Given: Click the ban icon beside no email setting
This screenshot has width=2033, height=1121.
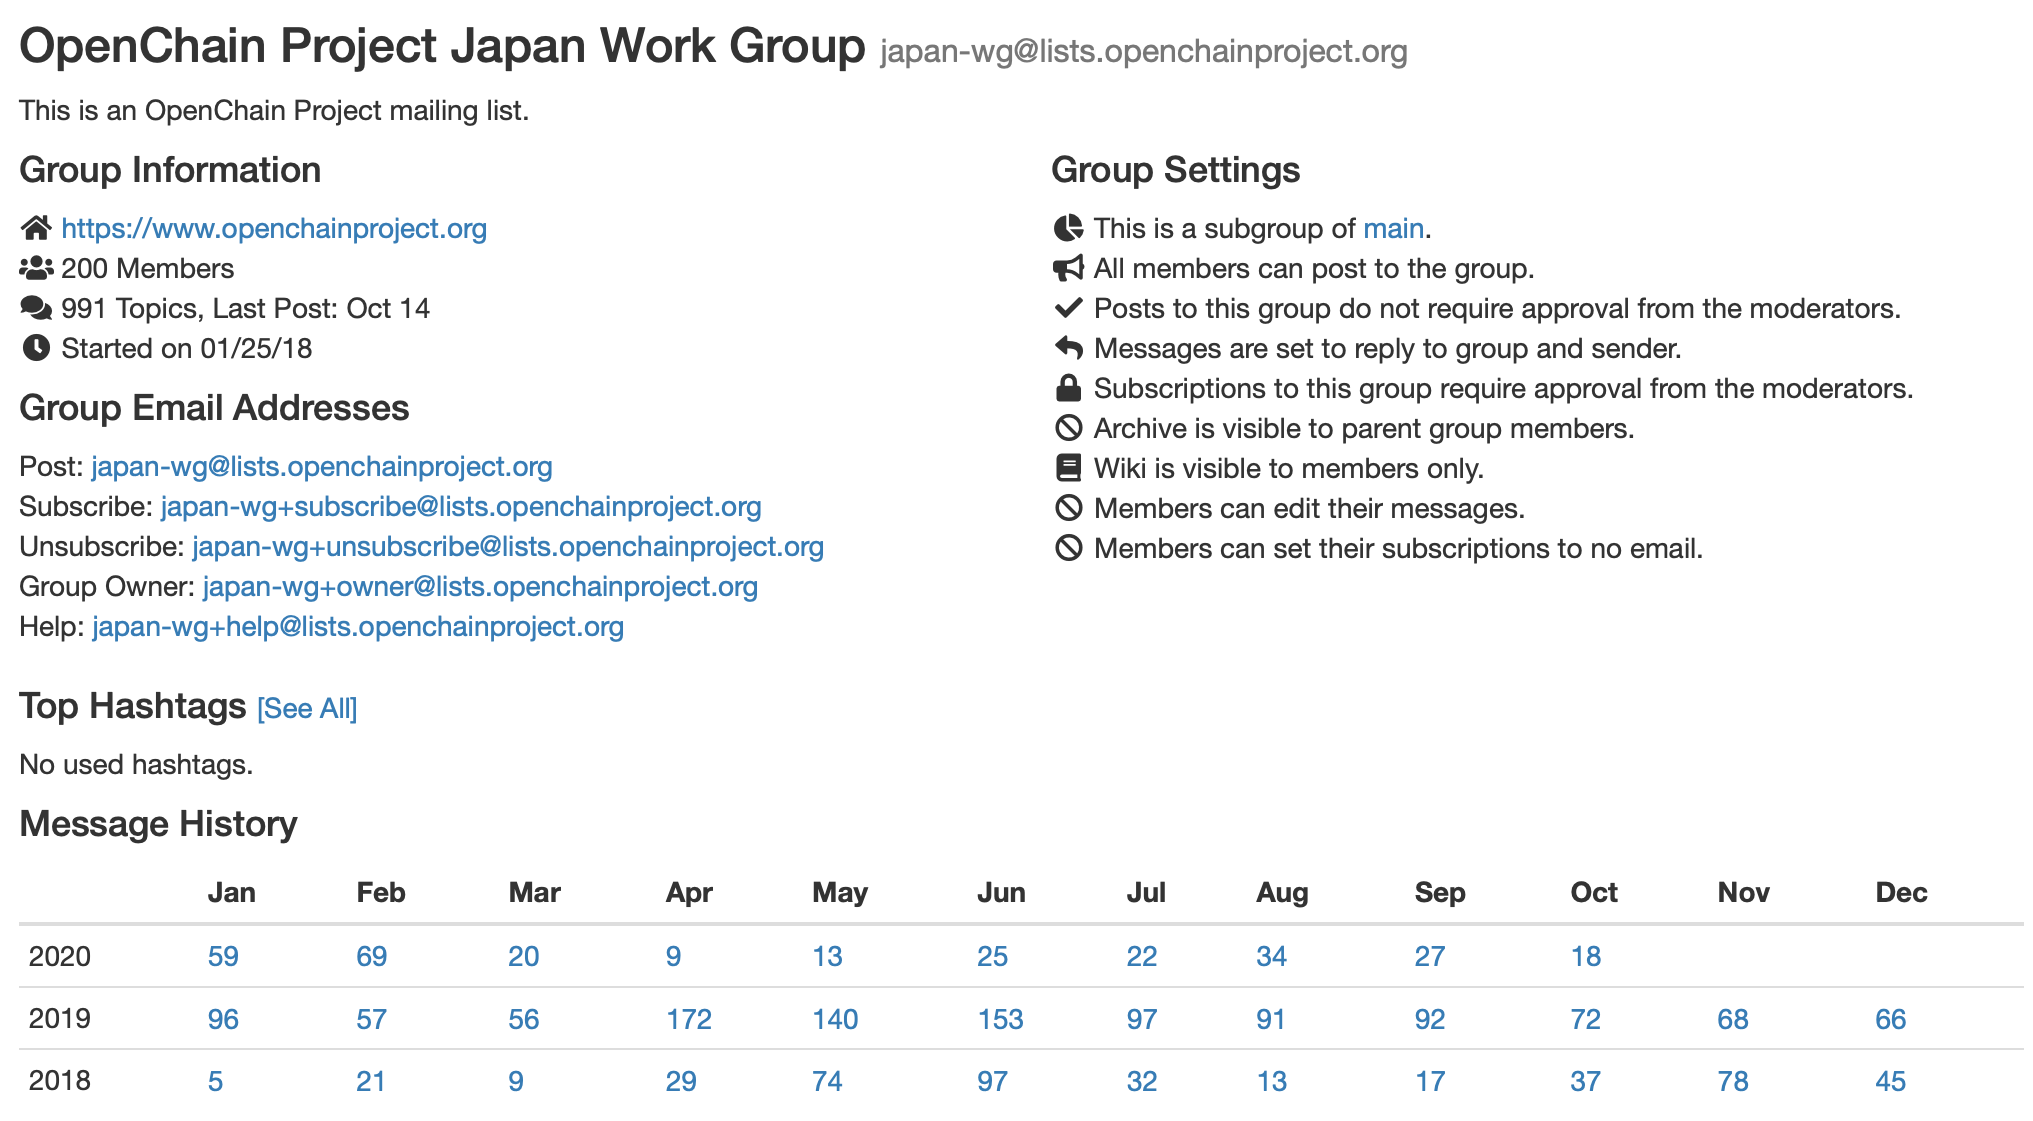Looking at the screenshot, I should tap(1069, 548).
